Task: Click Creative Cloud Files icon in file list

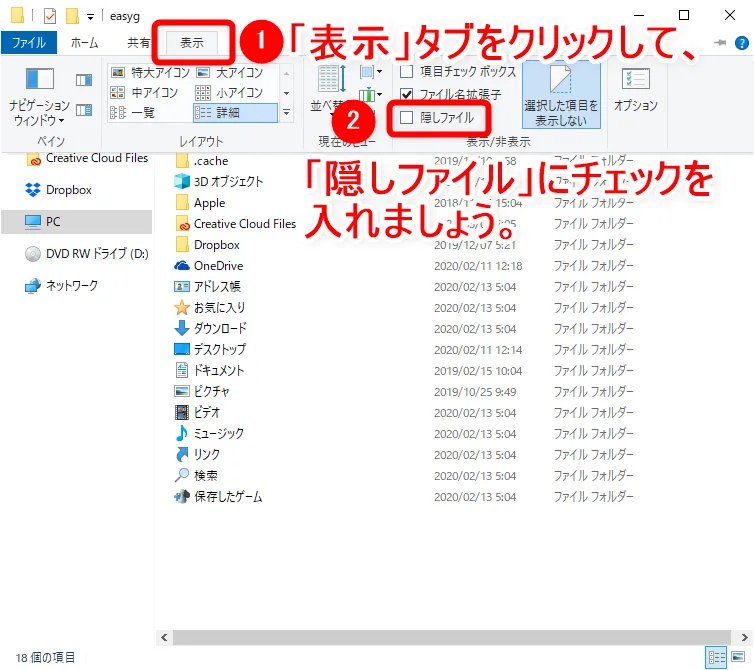Action: click(x=182, y=224)
